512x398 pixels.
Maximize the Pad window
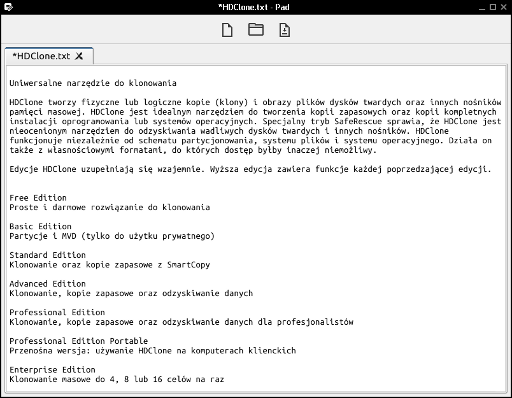coord(493,7)
